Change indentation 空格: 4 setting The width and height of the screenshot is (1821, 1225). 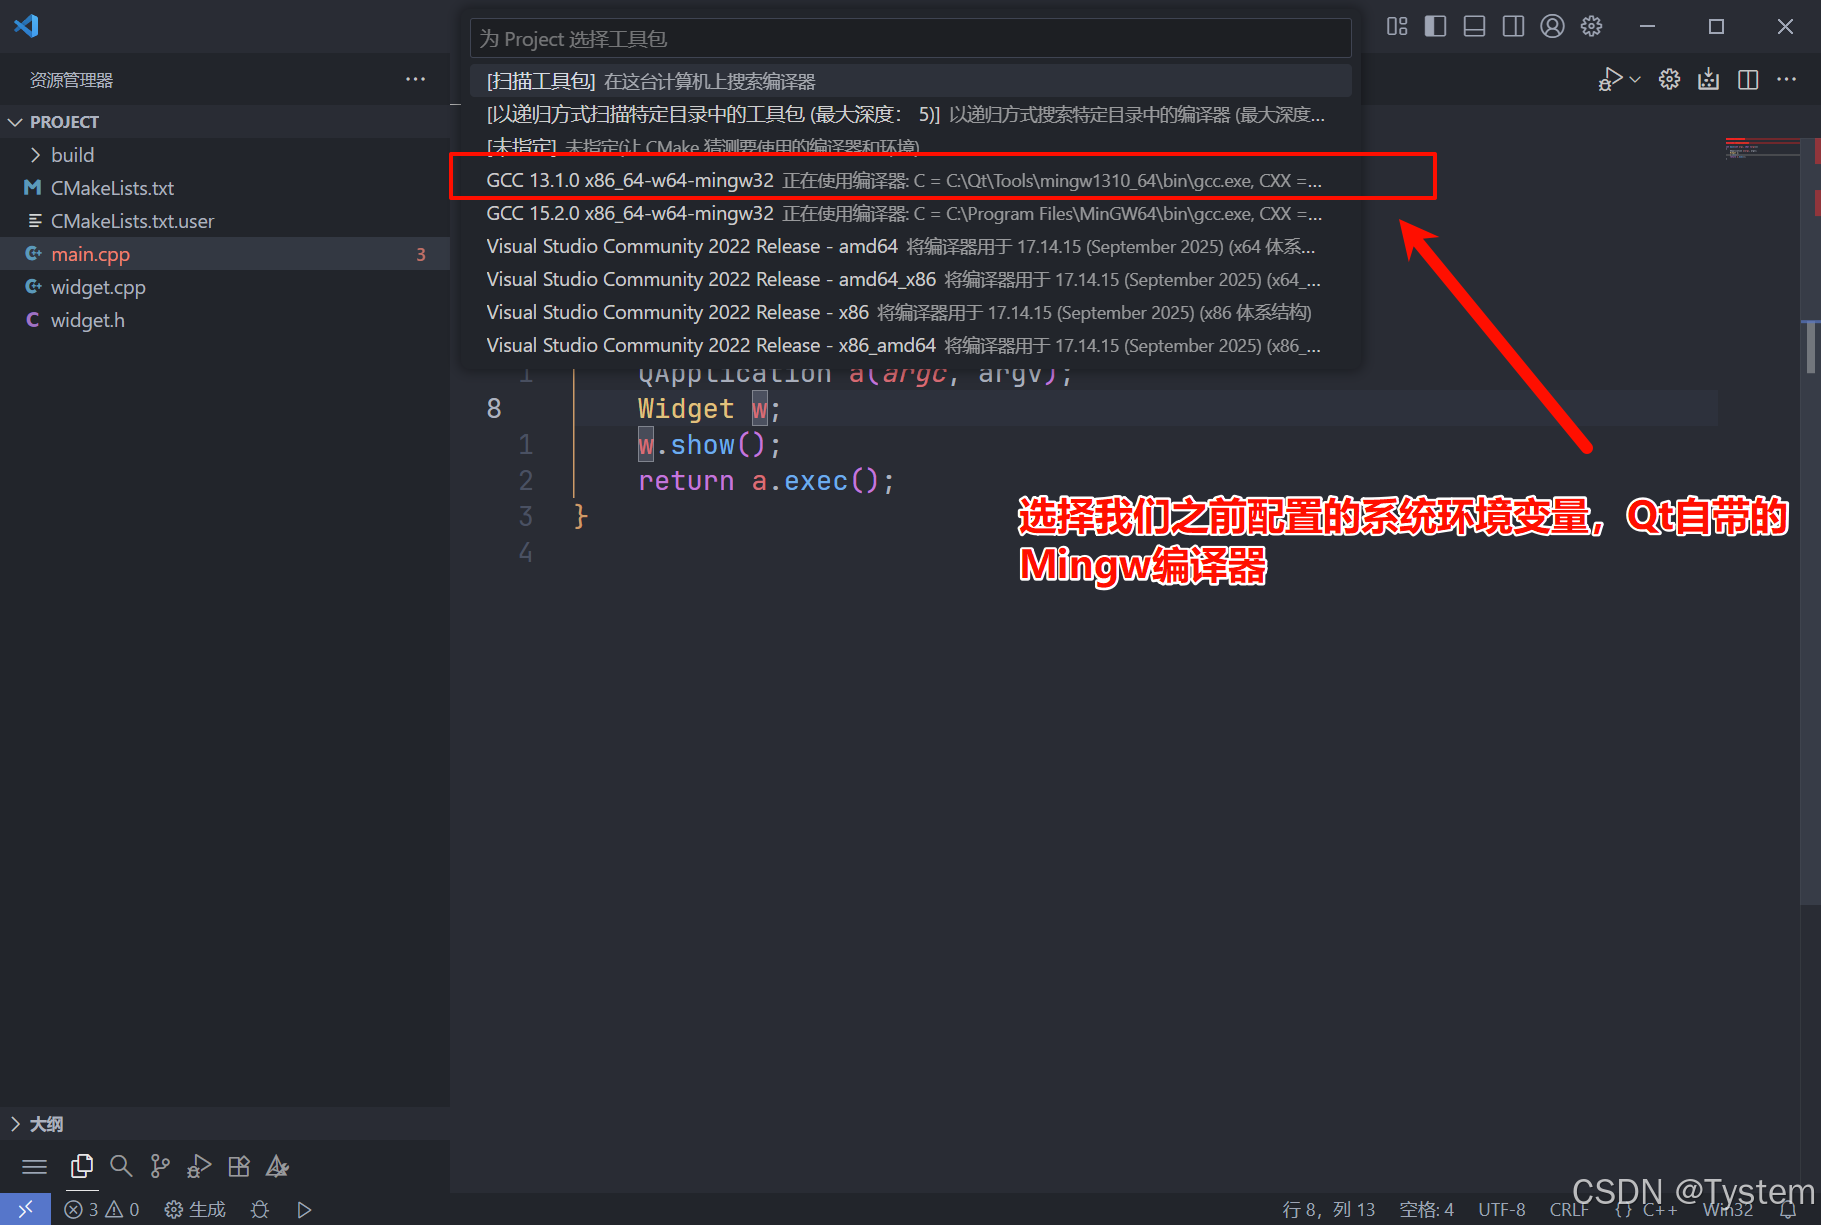(x=1426, y=1209)
